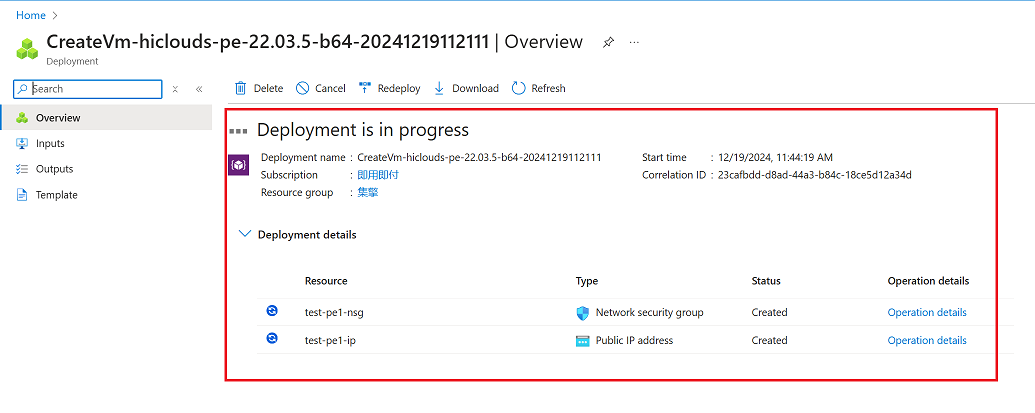This screenshot has height=413, width=1035.
Task: Click the Download toolbar button
Action: (466, 88)
